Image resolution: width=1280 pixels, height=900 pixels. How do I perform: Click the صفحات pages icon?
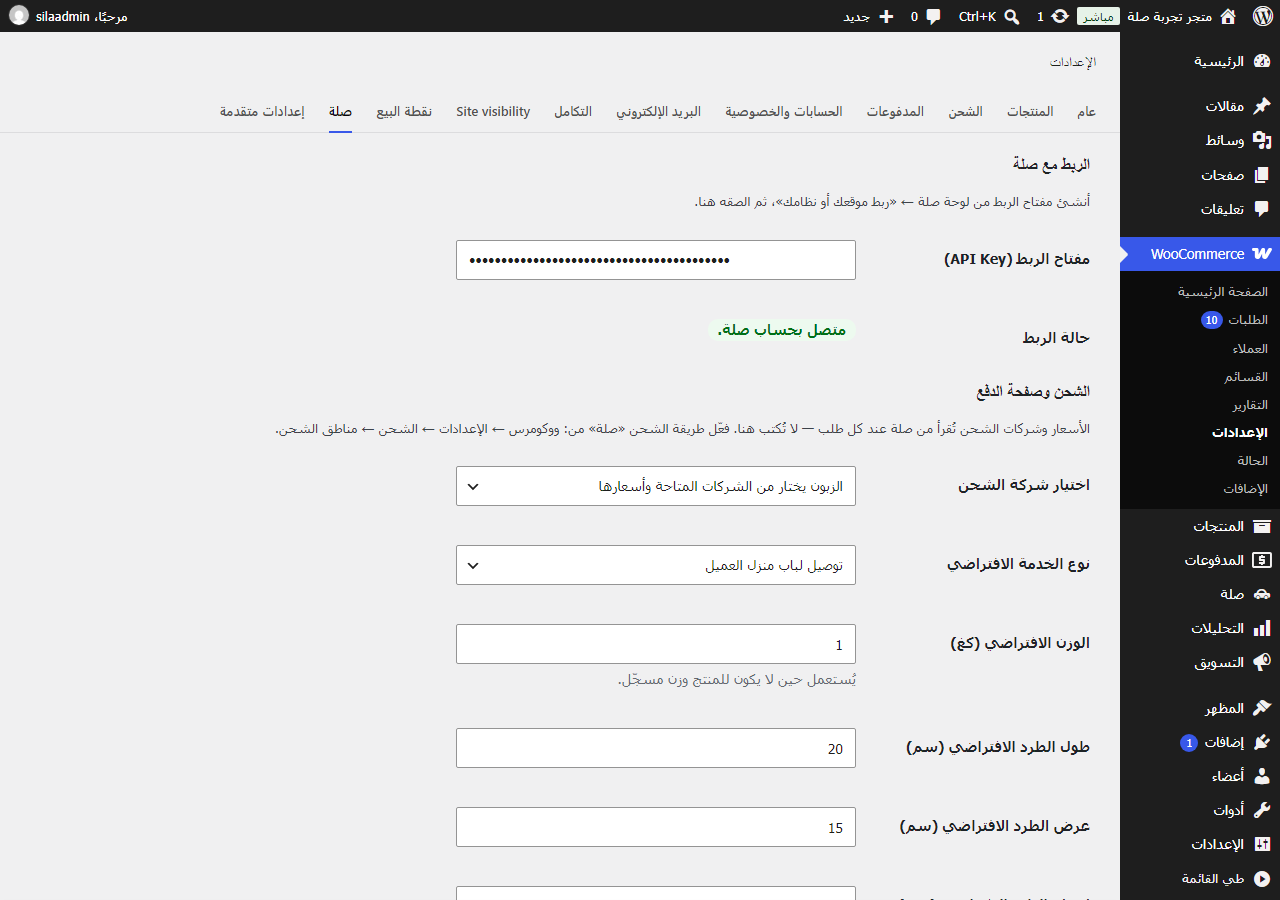[x=1262, y=175]
